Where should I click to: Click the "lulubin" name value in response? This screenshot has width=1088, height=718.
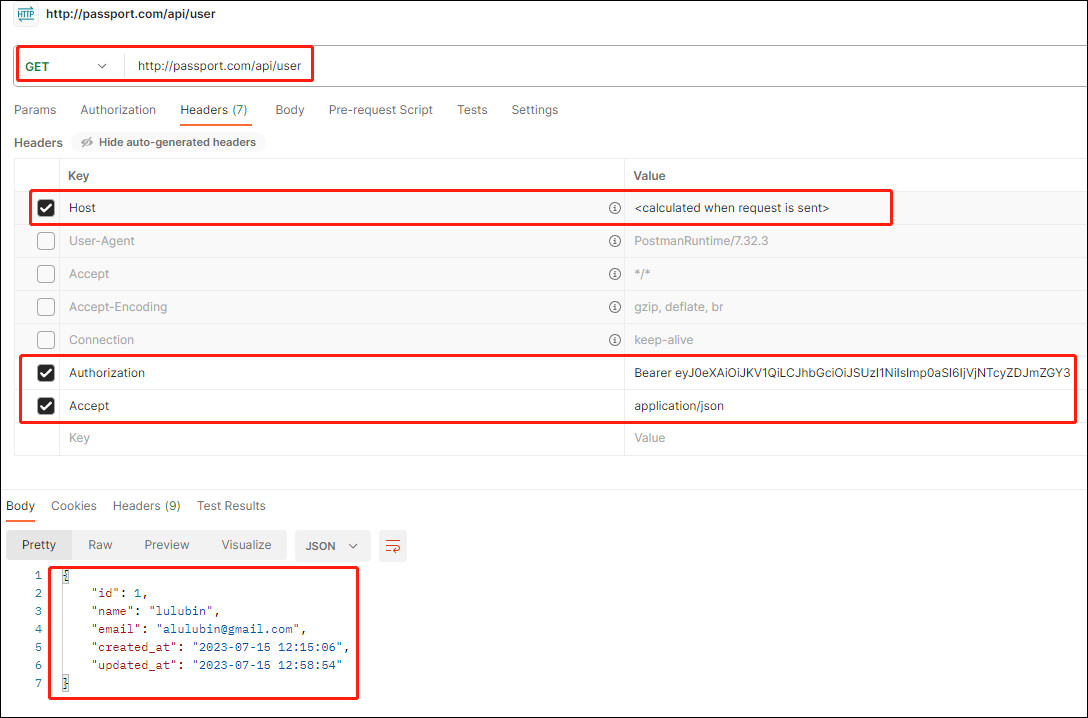pyautogui.click(x=181, y=611)
